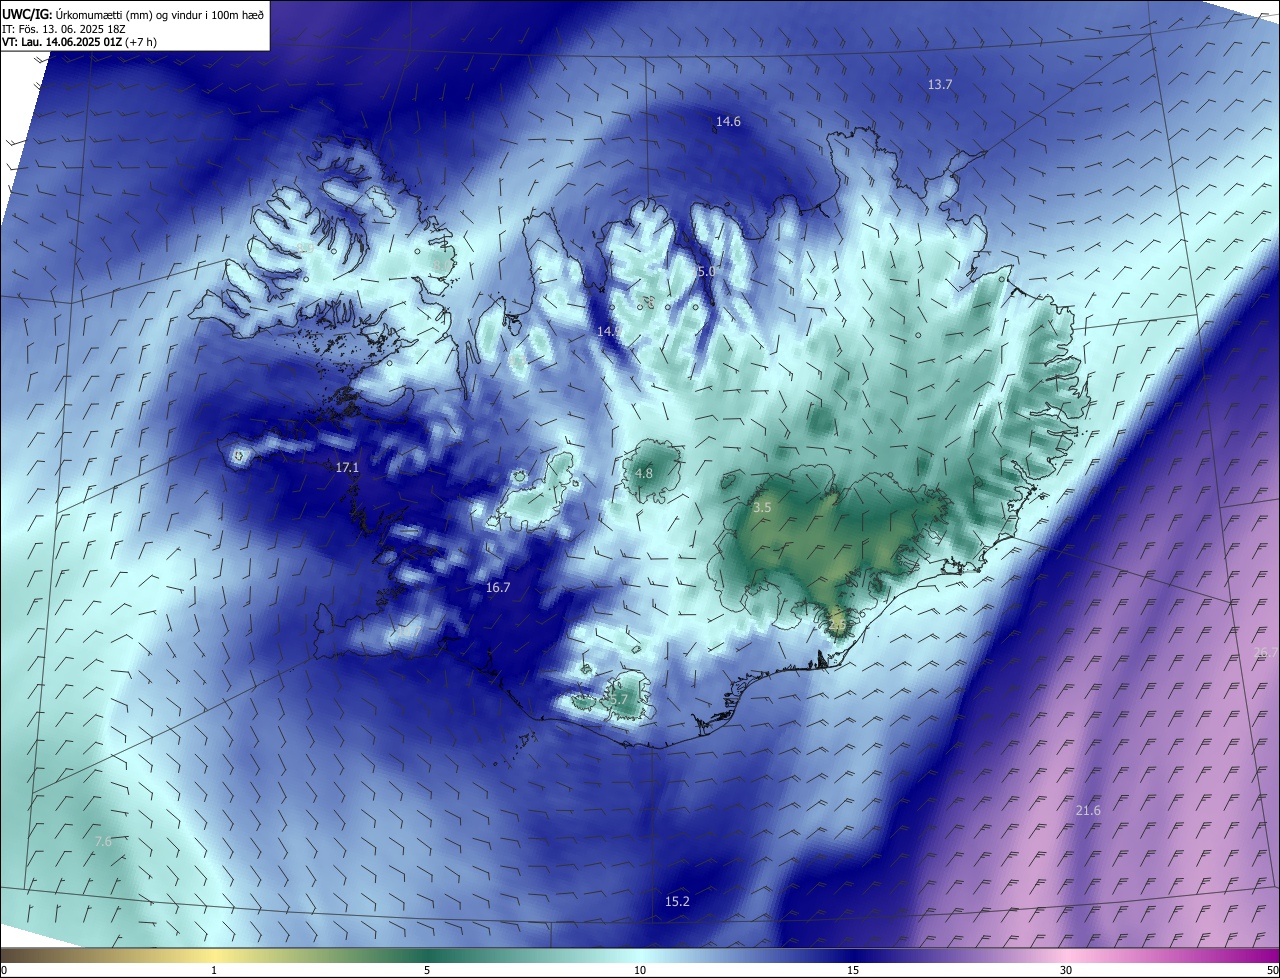Select the 'IT: Fös. 13. 06. 2025 18Z' line
This screenshot has width=1280, height=978.
coord(63,28)
